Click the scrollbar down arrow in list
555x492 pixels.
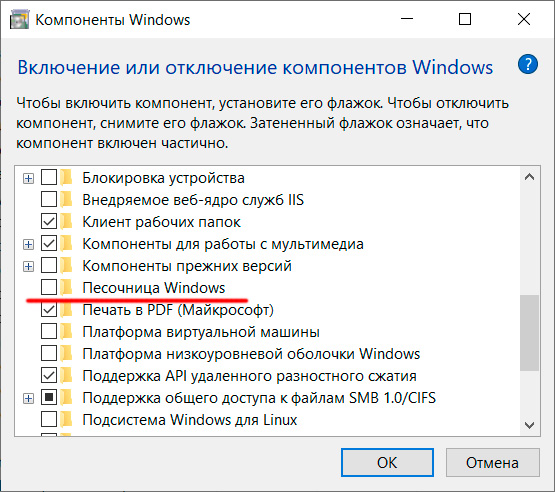[x=529, y=425]
